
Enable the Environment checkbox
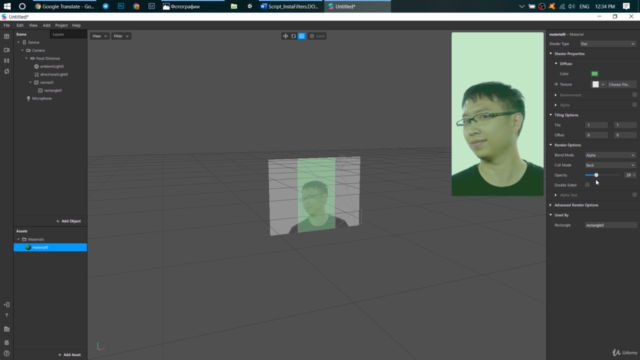click(x=634, y=95)
